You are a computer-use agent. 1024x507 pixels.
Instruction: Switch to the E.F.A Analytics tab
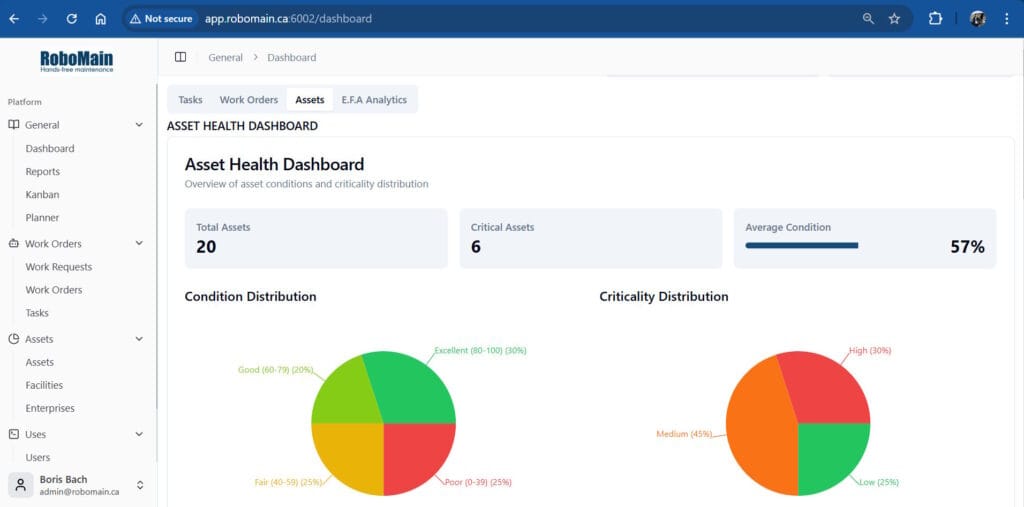[x=374, y=100]
